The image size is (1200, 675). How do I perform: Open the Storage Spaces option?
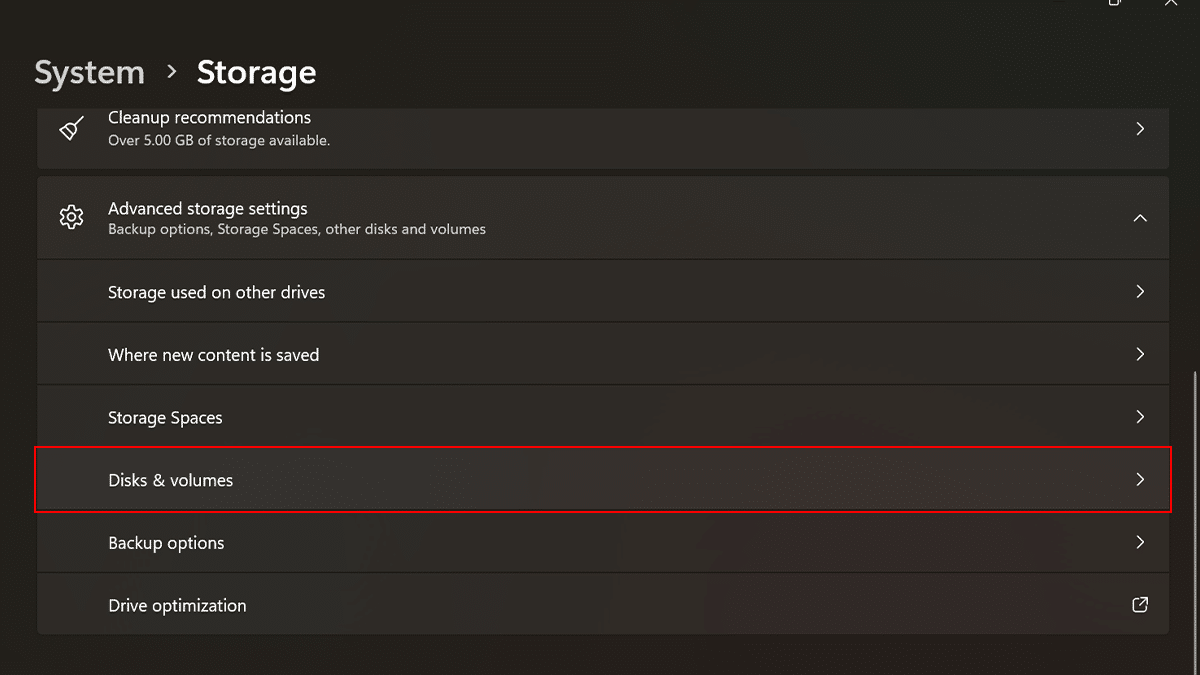pyautogui.click(x=165, y=418)
